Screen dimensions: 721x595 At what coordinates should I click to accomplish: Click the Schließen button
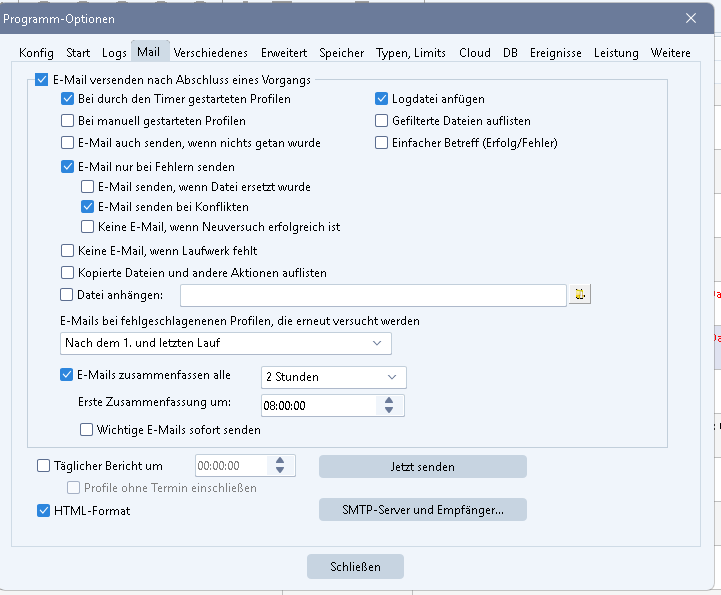tap(355, 566)
